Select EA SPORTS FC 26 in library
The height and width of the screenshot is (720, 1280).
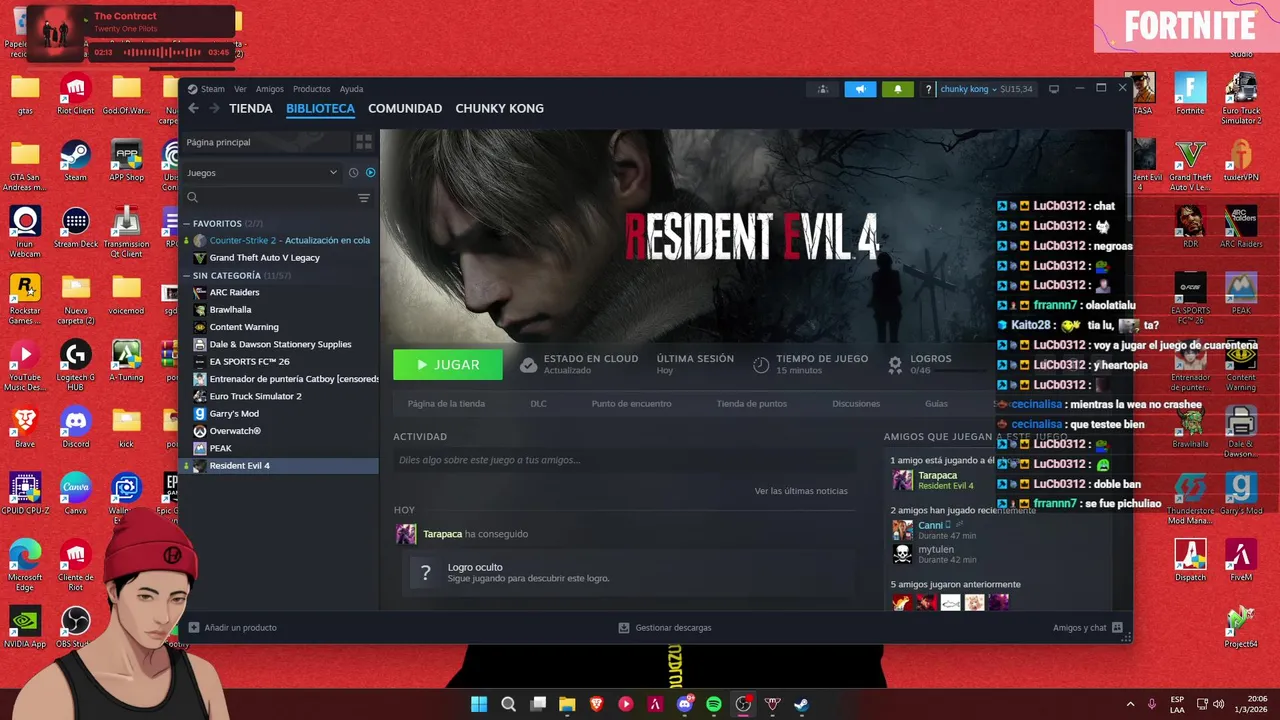click(280, 362)
